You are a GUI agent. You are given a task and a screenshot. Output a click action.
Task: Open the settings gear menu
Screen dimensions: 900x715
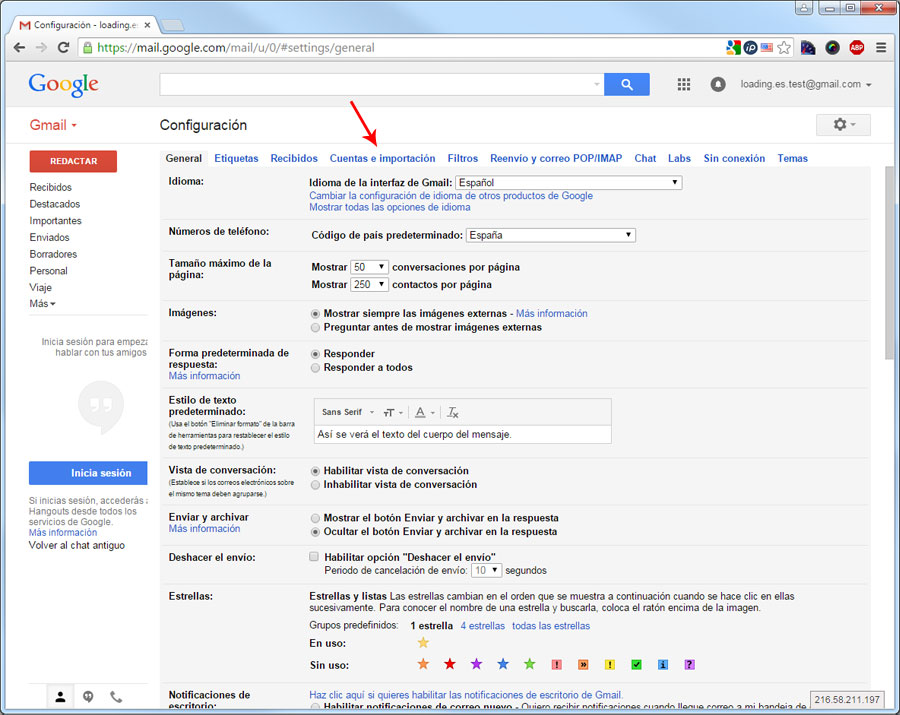click(843, 125)
